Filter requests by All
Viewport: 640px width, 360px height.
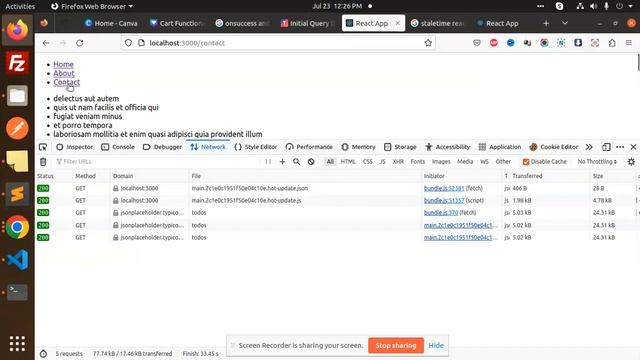tap(330, 162)
